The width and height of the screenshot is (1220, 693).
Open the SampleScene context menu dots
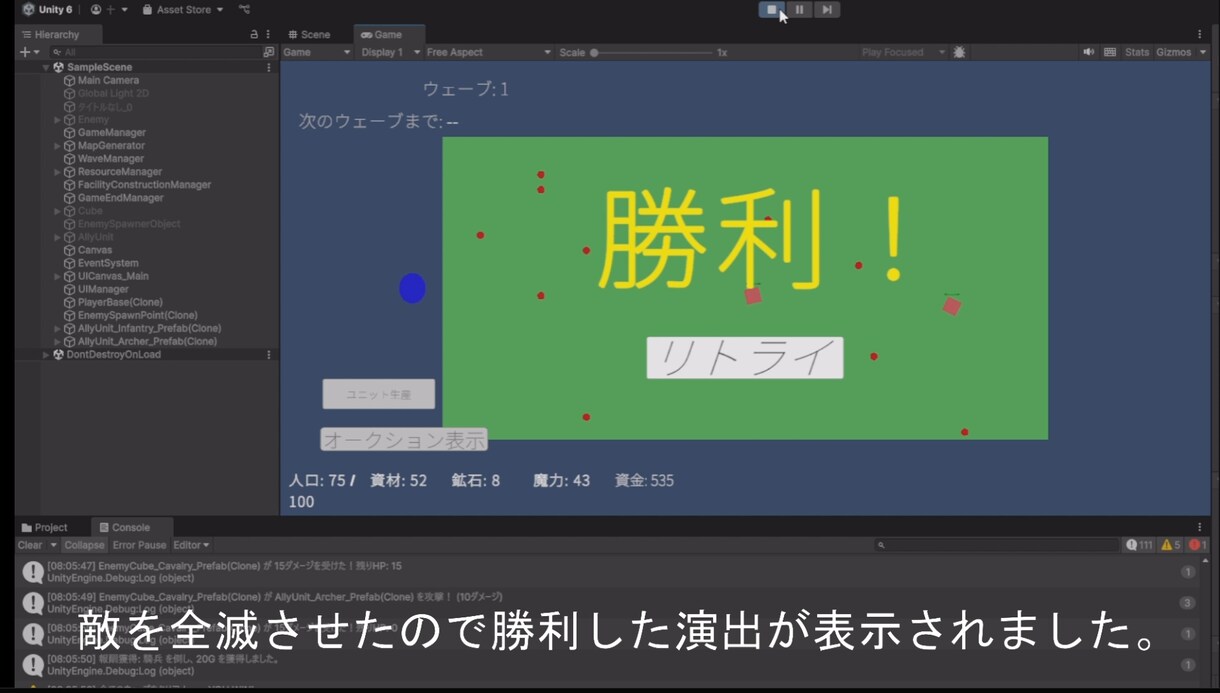[268, 67]
